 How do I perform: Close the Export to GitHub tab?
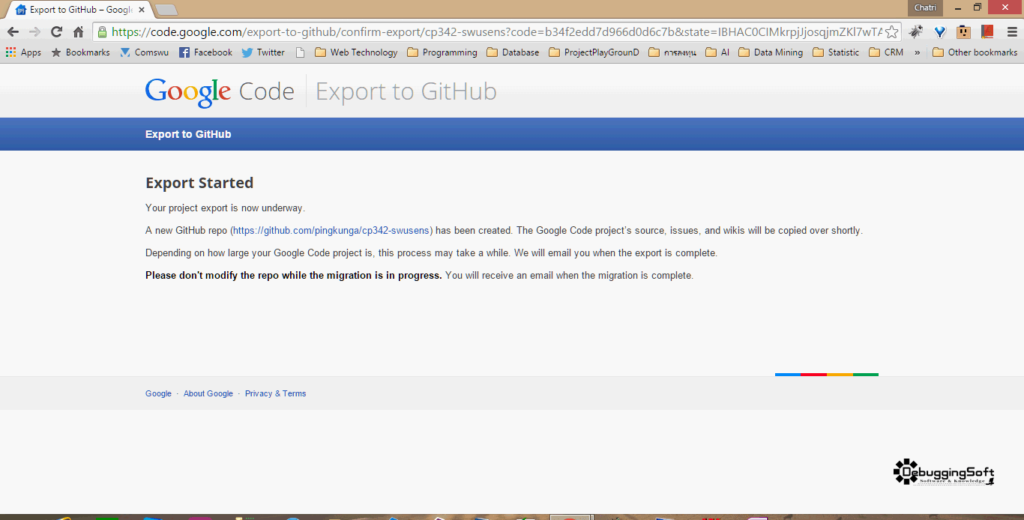(x=142, y=10)
